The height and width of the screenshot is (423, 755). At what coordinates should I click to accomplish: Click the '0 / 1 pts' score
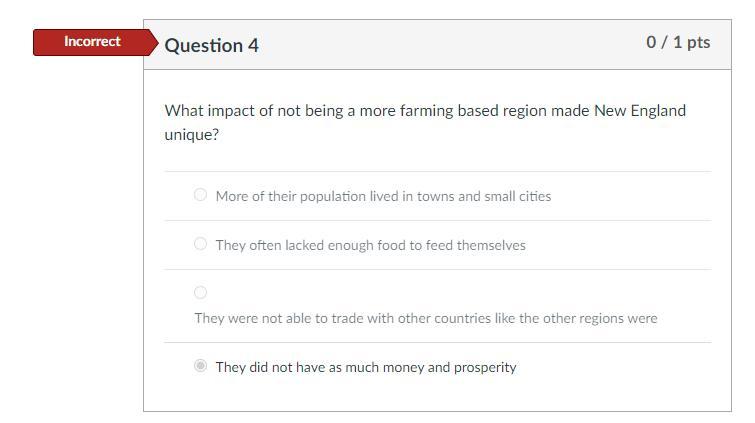(x=678, y=42)
